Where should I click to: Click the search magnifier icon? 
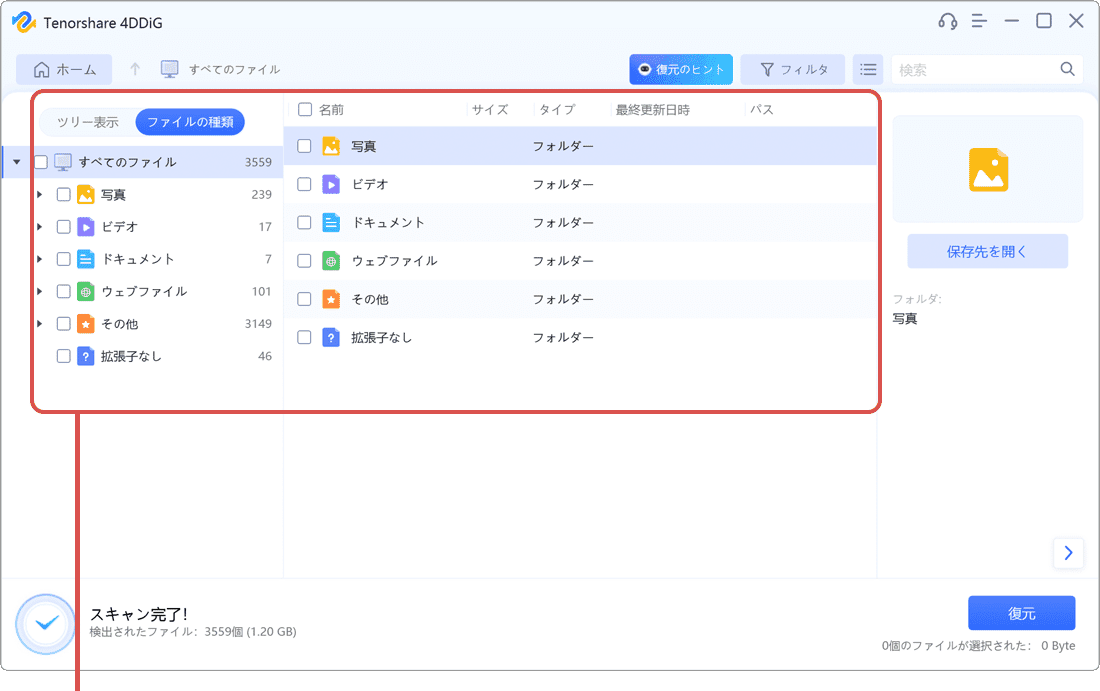[x=1066, y=69]
